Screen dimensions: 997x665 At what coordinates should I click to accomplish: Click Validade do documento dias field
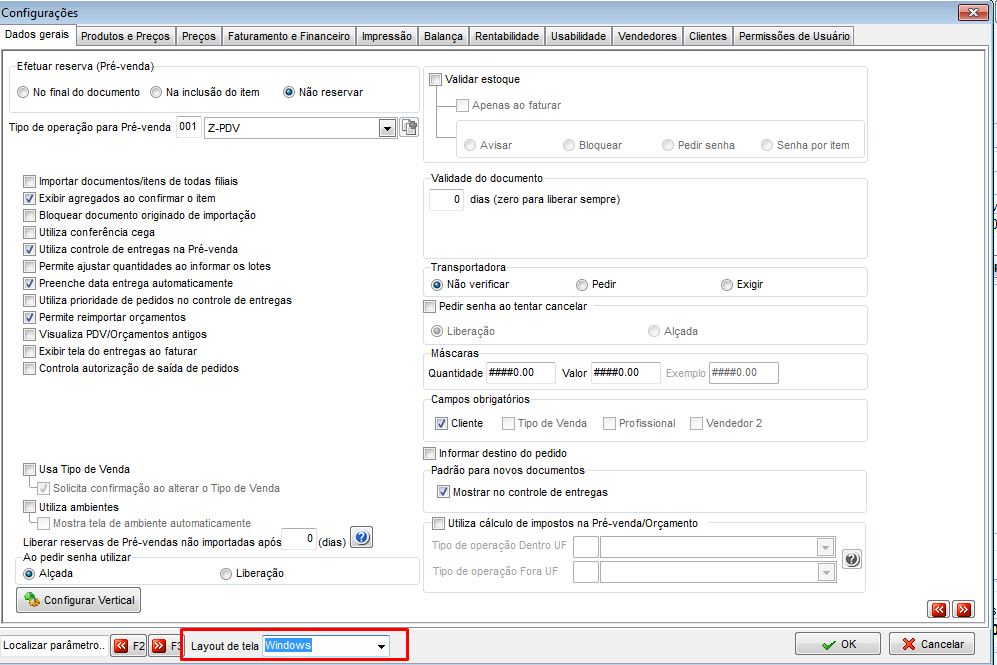(x=446, y=200)
